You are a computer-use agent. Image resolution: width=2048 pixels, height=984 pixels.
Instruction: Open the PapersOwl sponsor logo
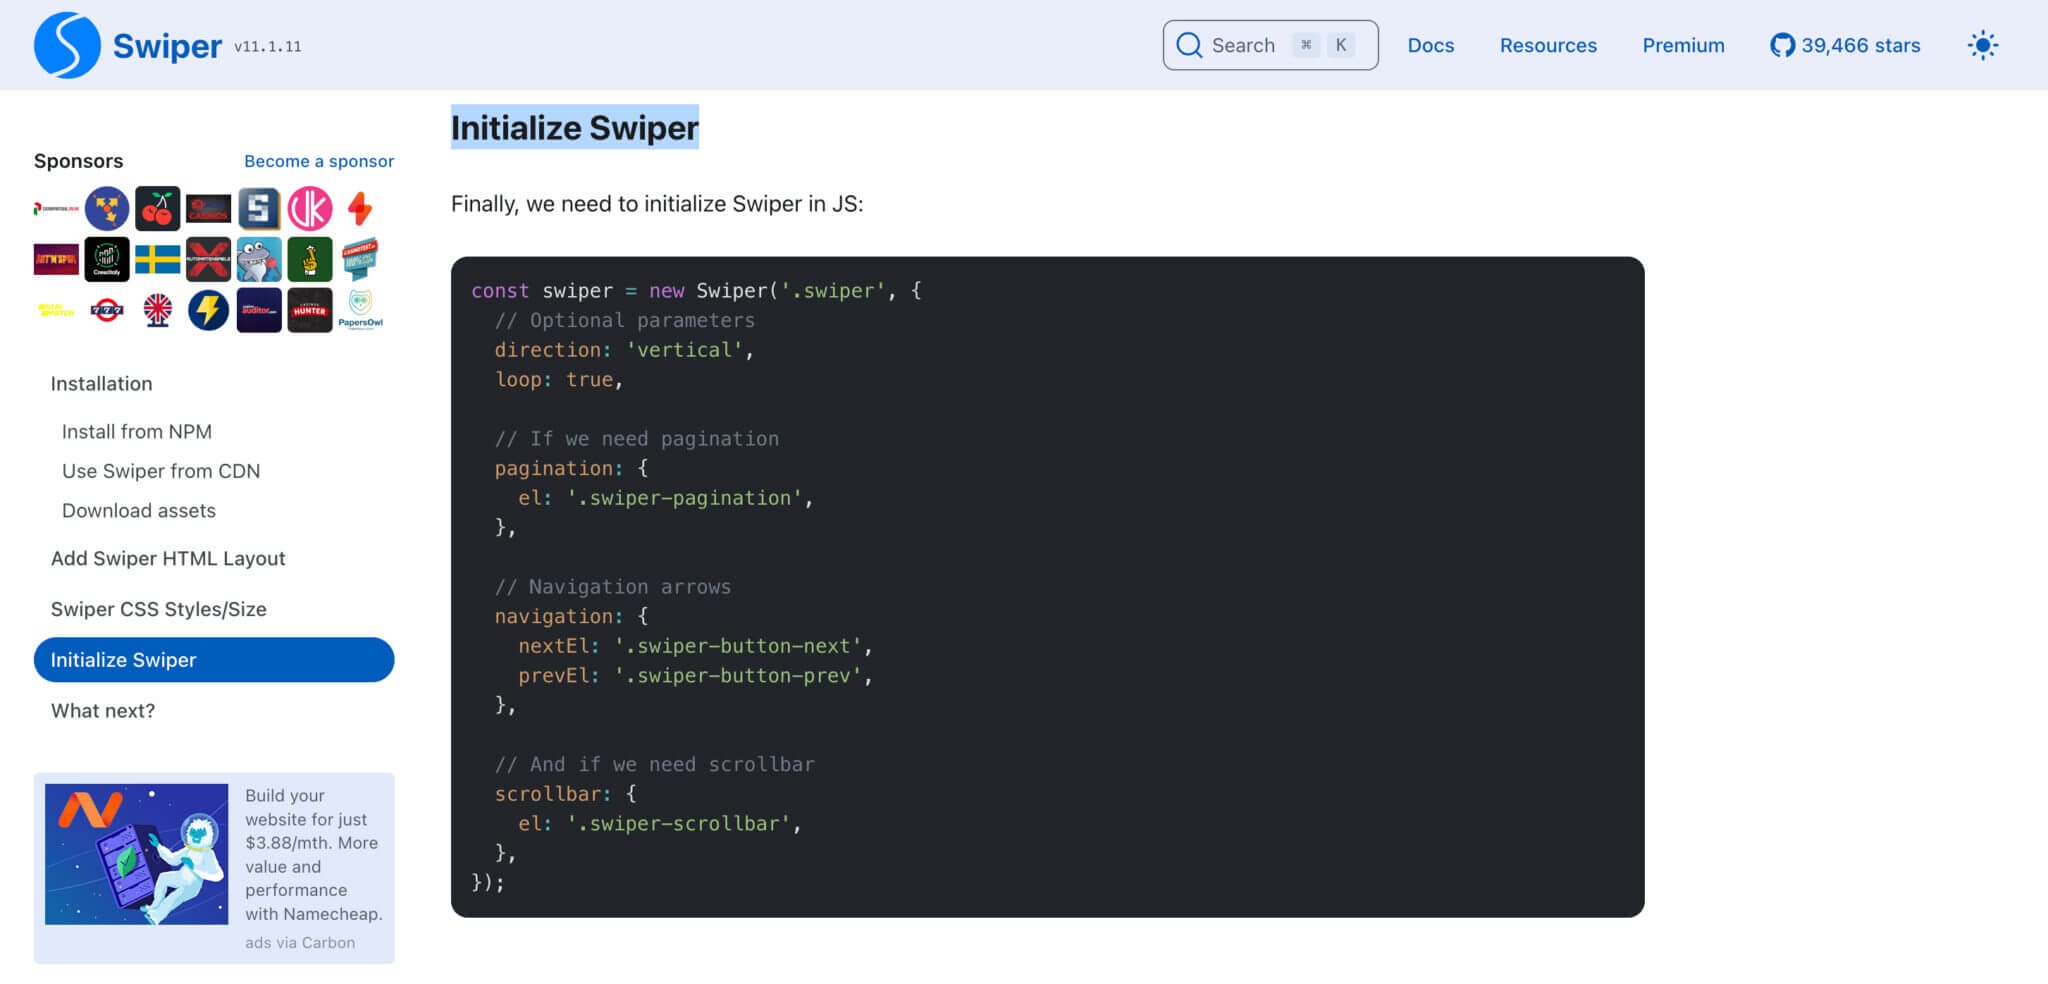(360, 310)
